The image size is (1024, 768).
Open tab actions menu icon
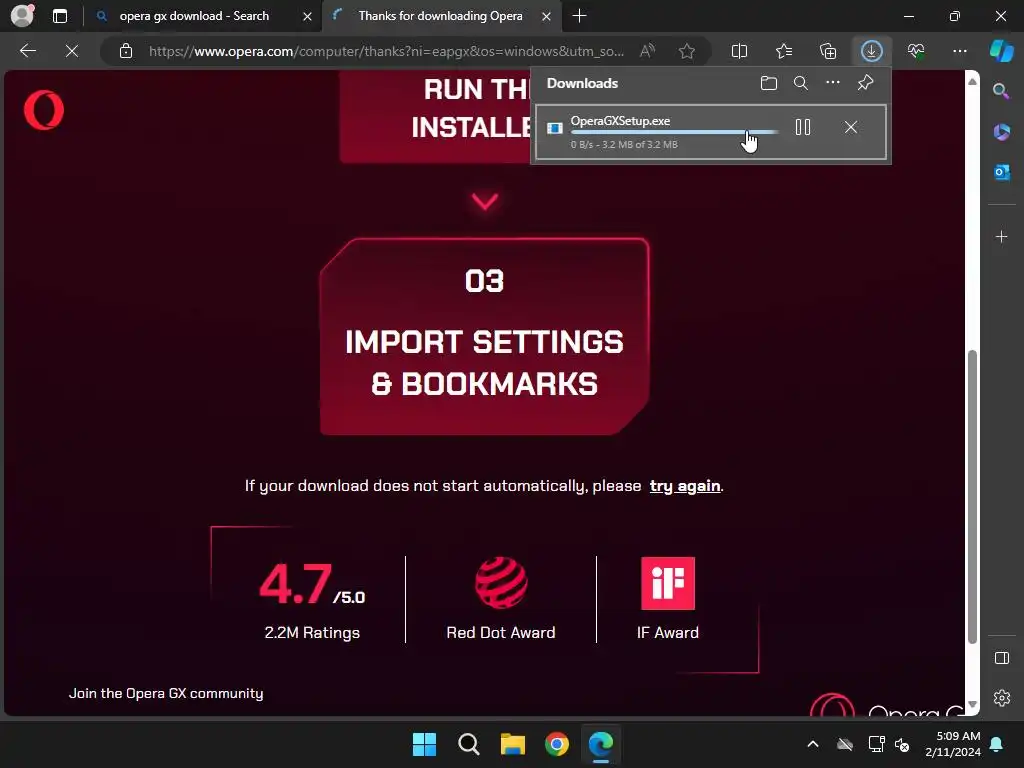60,16
